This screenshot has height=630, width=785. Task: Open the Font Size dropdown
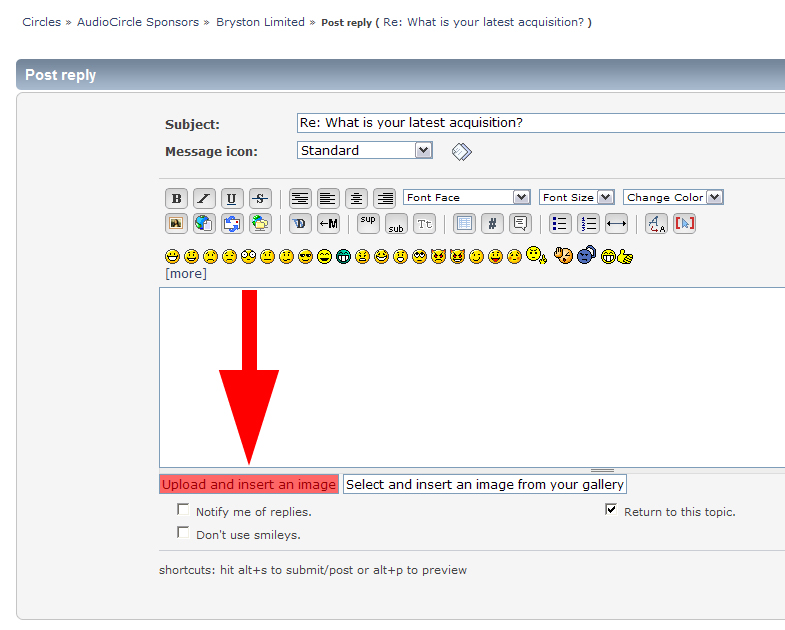[x=577, y=197]
